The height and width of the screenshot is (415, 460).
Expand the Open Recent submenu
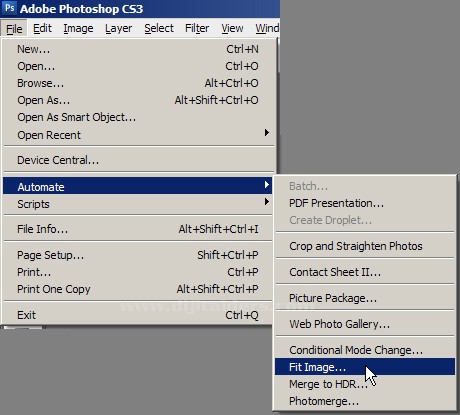point(138,135)
